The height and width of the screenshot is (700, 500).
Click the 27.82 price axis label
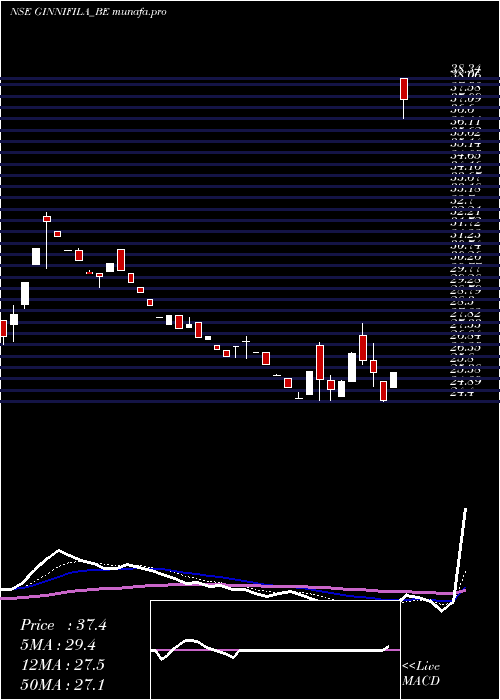tap(466, 314)
